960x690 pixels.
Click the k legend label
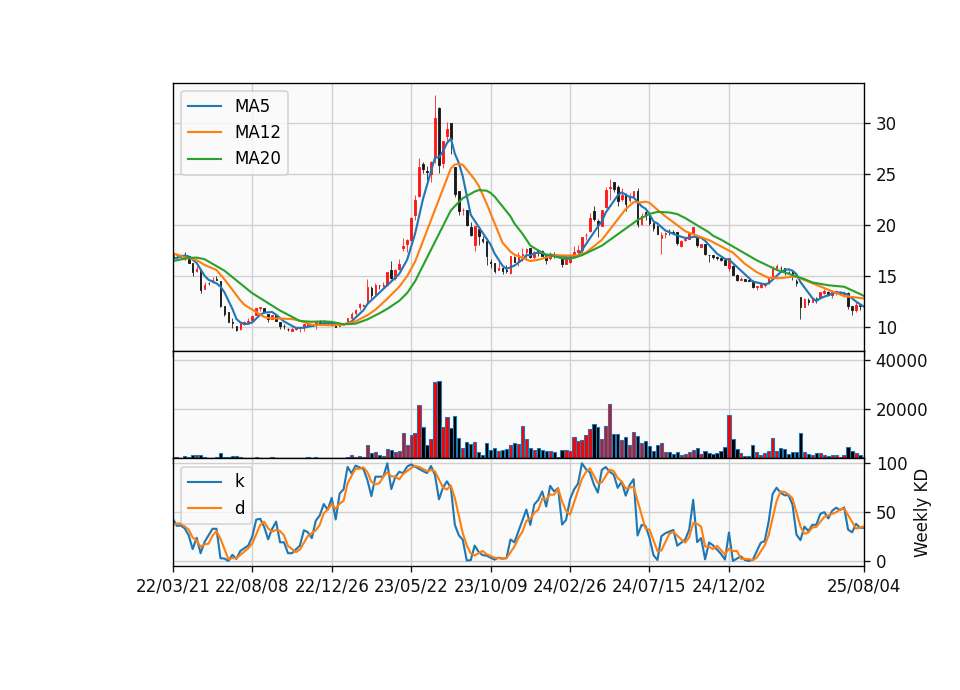(239, 481)
